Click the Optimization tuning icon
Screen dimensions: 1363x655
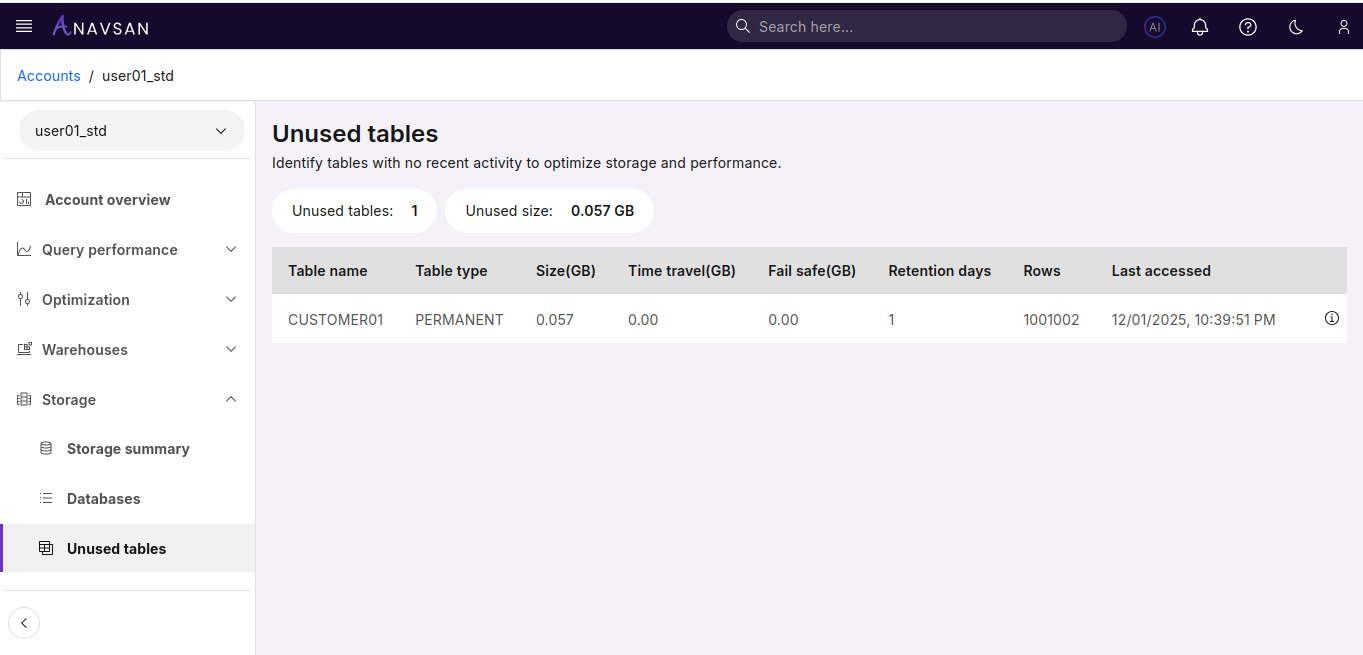(x=23, y=299)
